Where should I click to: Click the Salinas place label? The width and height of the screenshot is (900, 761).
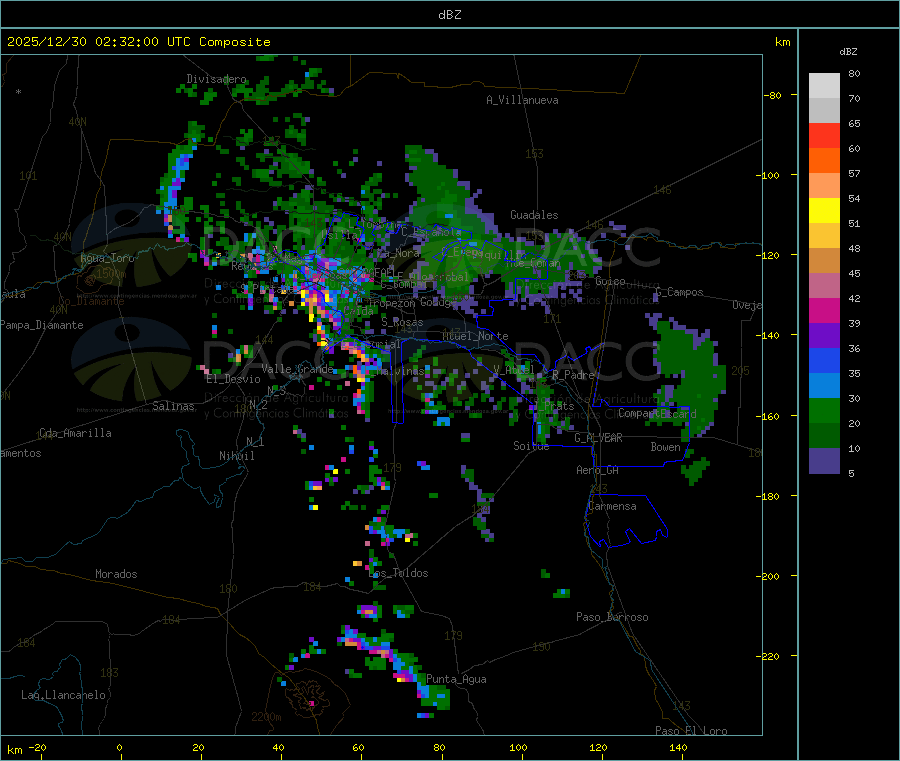(x=173, y=406)
